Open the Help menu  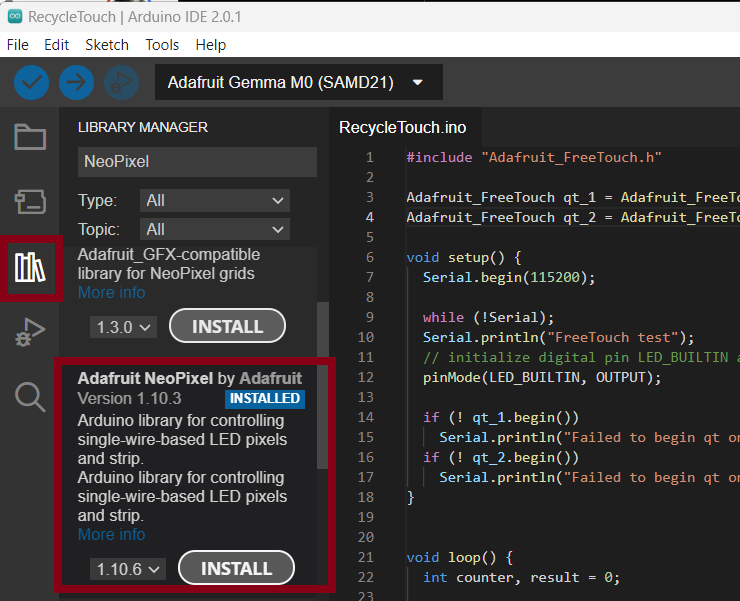(211, 45)
